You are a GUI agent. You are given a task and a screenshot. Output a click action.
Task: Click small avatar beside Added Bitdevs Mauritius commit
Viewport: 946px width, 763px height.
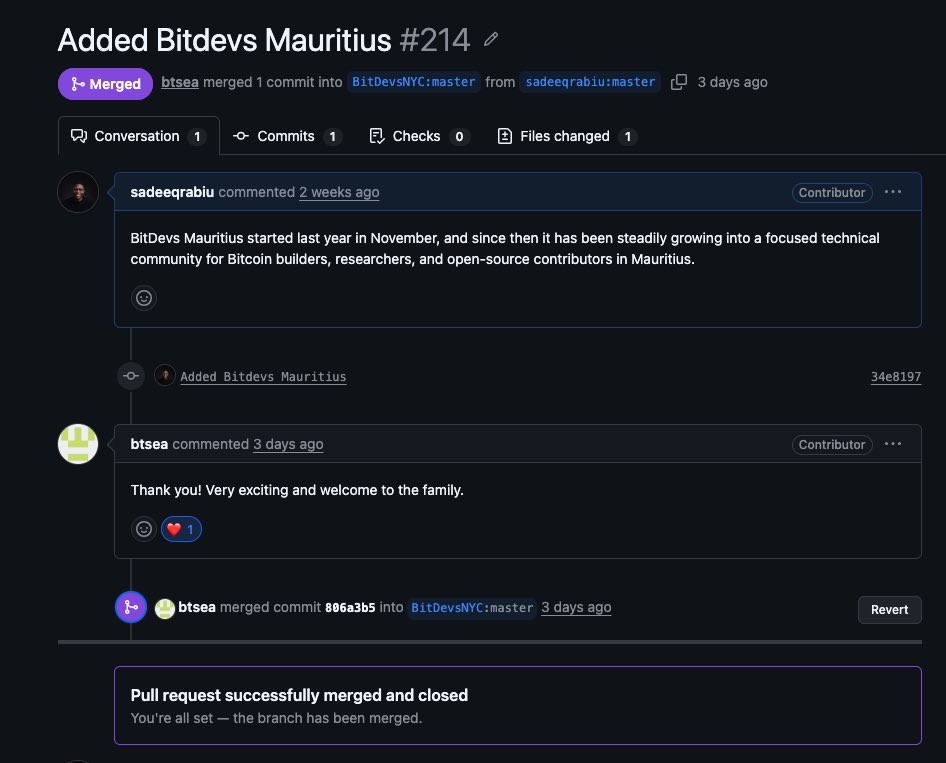coord(165,375)
